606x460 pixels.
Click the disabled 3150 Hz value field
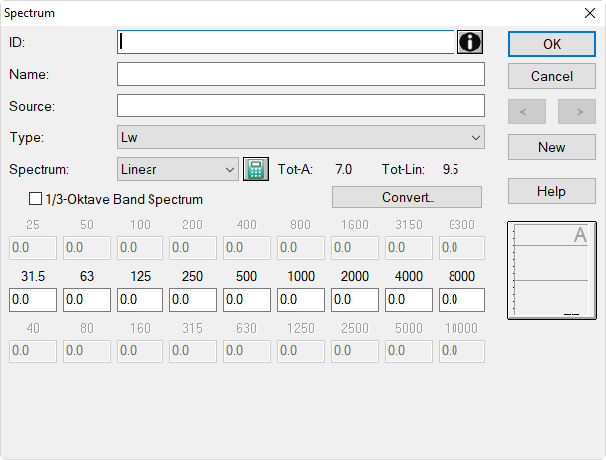tap(409, 248)
